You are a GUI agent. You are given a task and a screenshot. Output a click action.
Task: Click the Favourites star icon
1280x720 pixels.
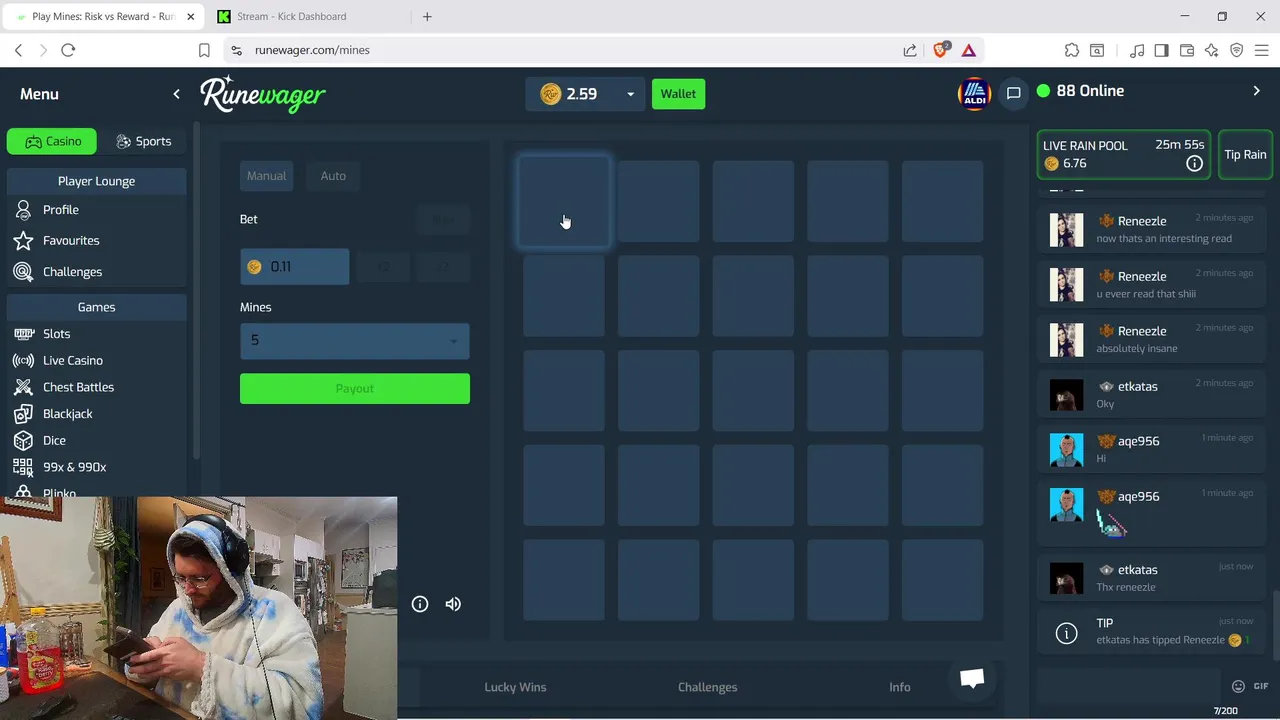click(23, 241)
